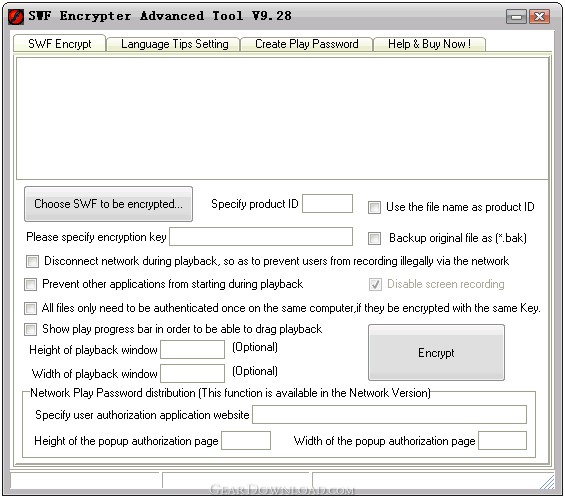This screenshot has height=498, width=565.
Task: Click the user authorization application website field
Action: tap(390, 414)
